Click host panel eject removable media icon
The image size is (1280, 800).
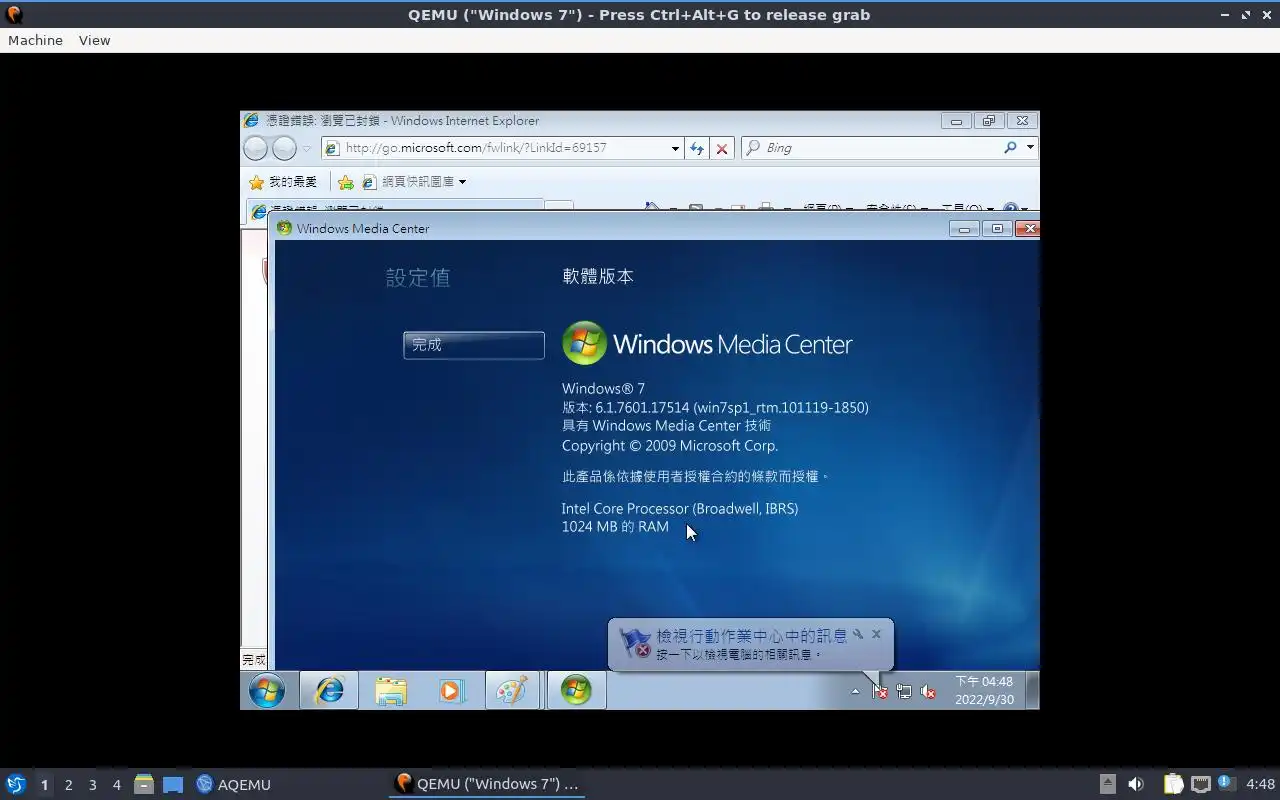(x=1107, y=784)
